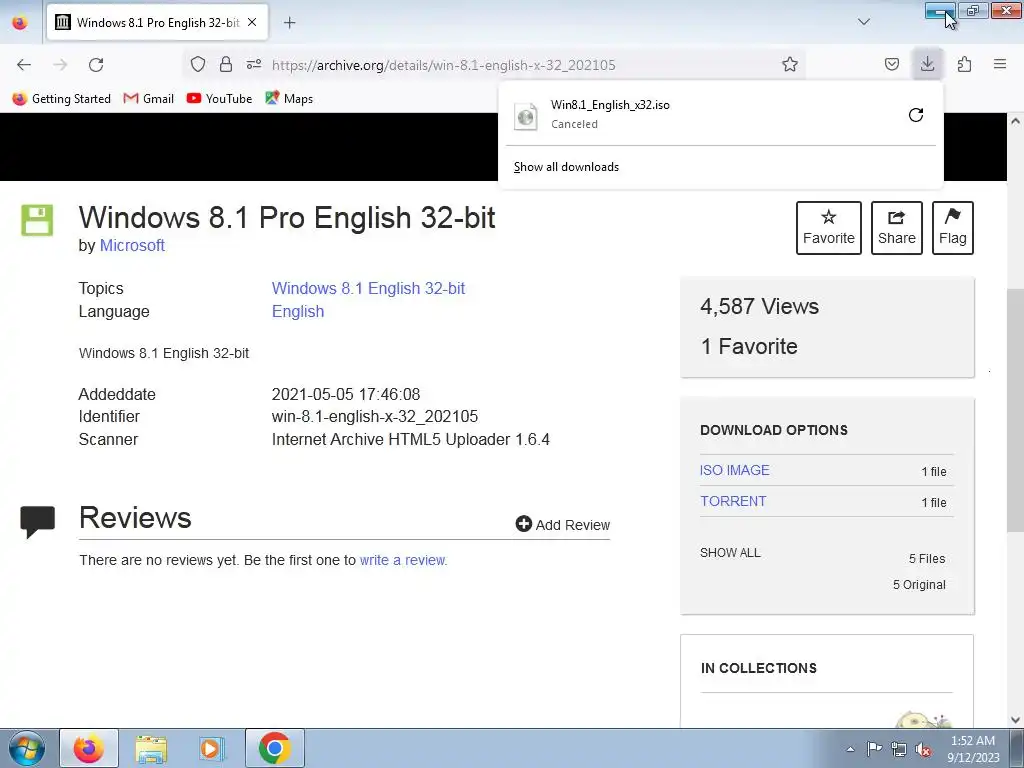Viewport: 1024px width, 768px height.
Task: Expand the list all tabs chevron
Action: click(863, 22)
